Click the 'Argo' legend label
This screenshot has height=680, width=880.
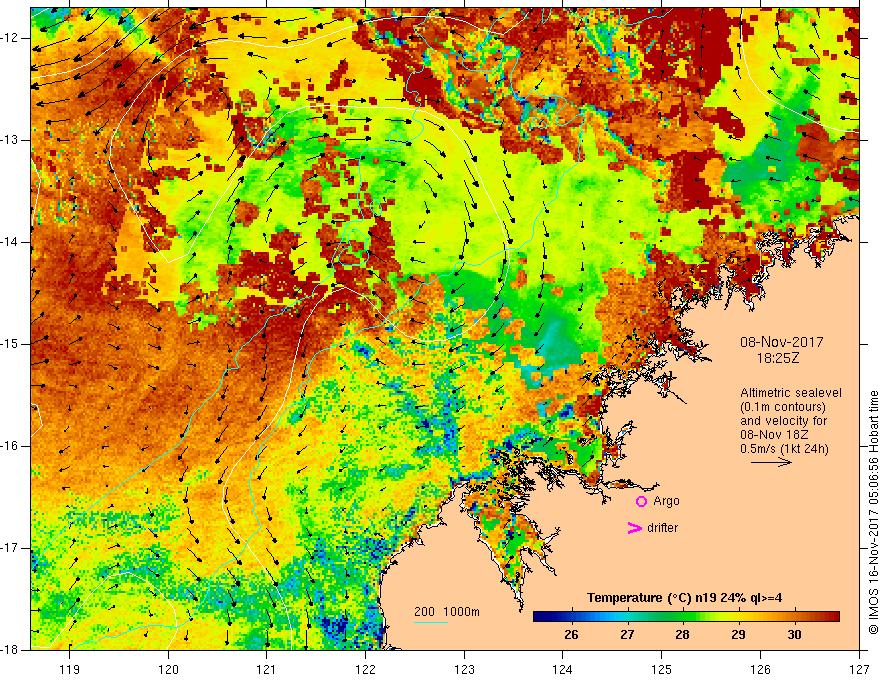[666, 501]
